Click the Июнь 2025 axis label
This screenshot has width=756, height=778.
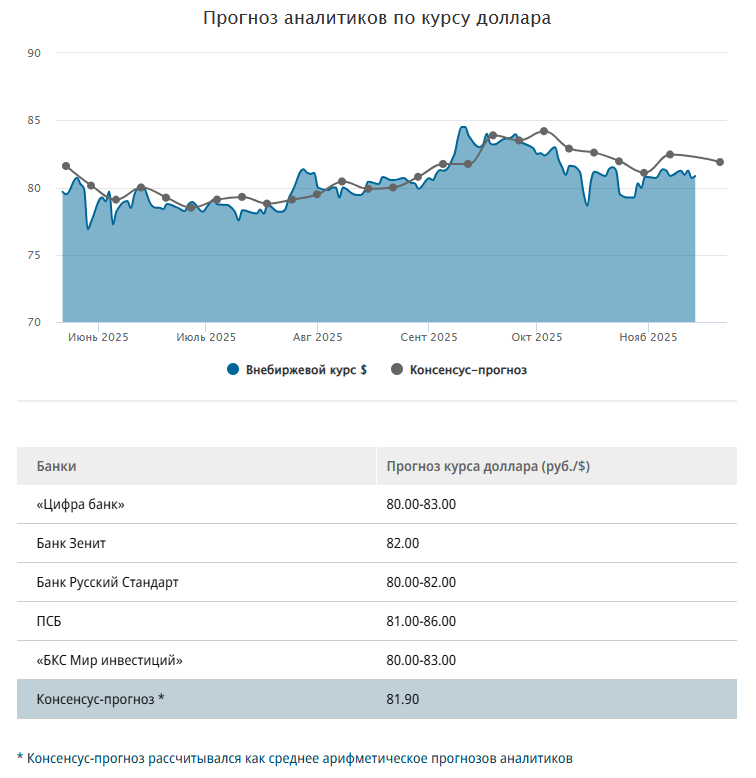[98, 338]
